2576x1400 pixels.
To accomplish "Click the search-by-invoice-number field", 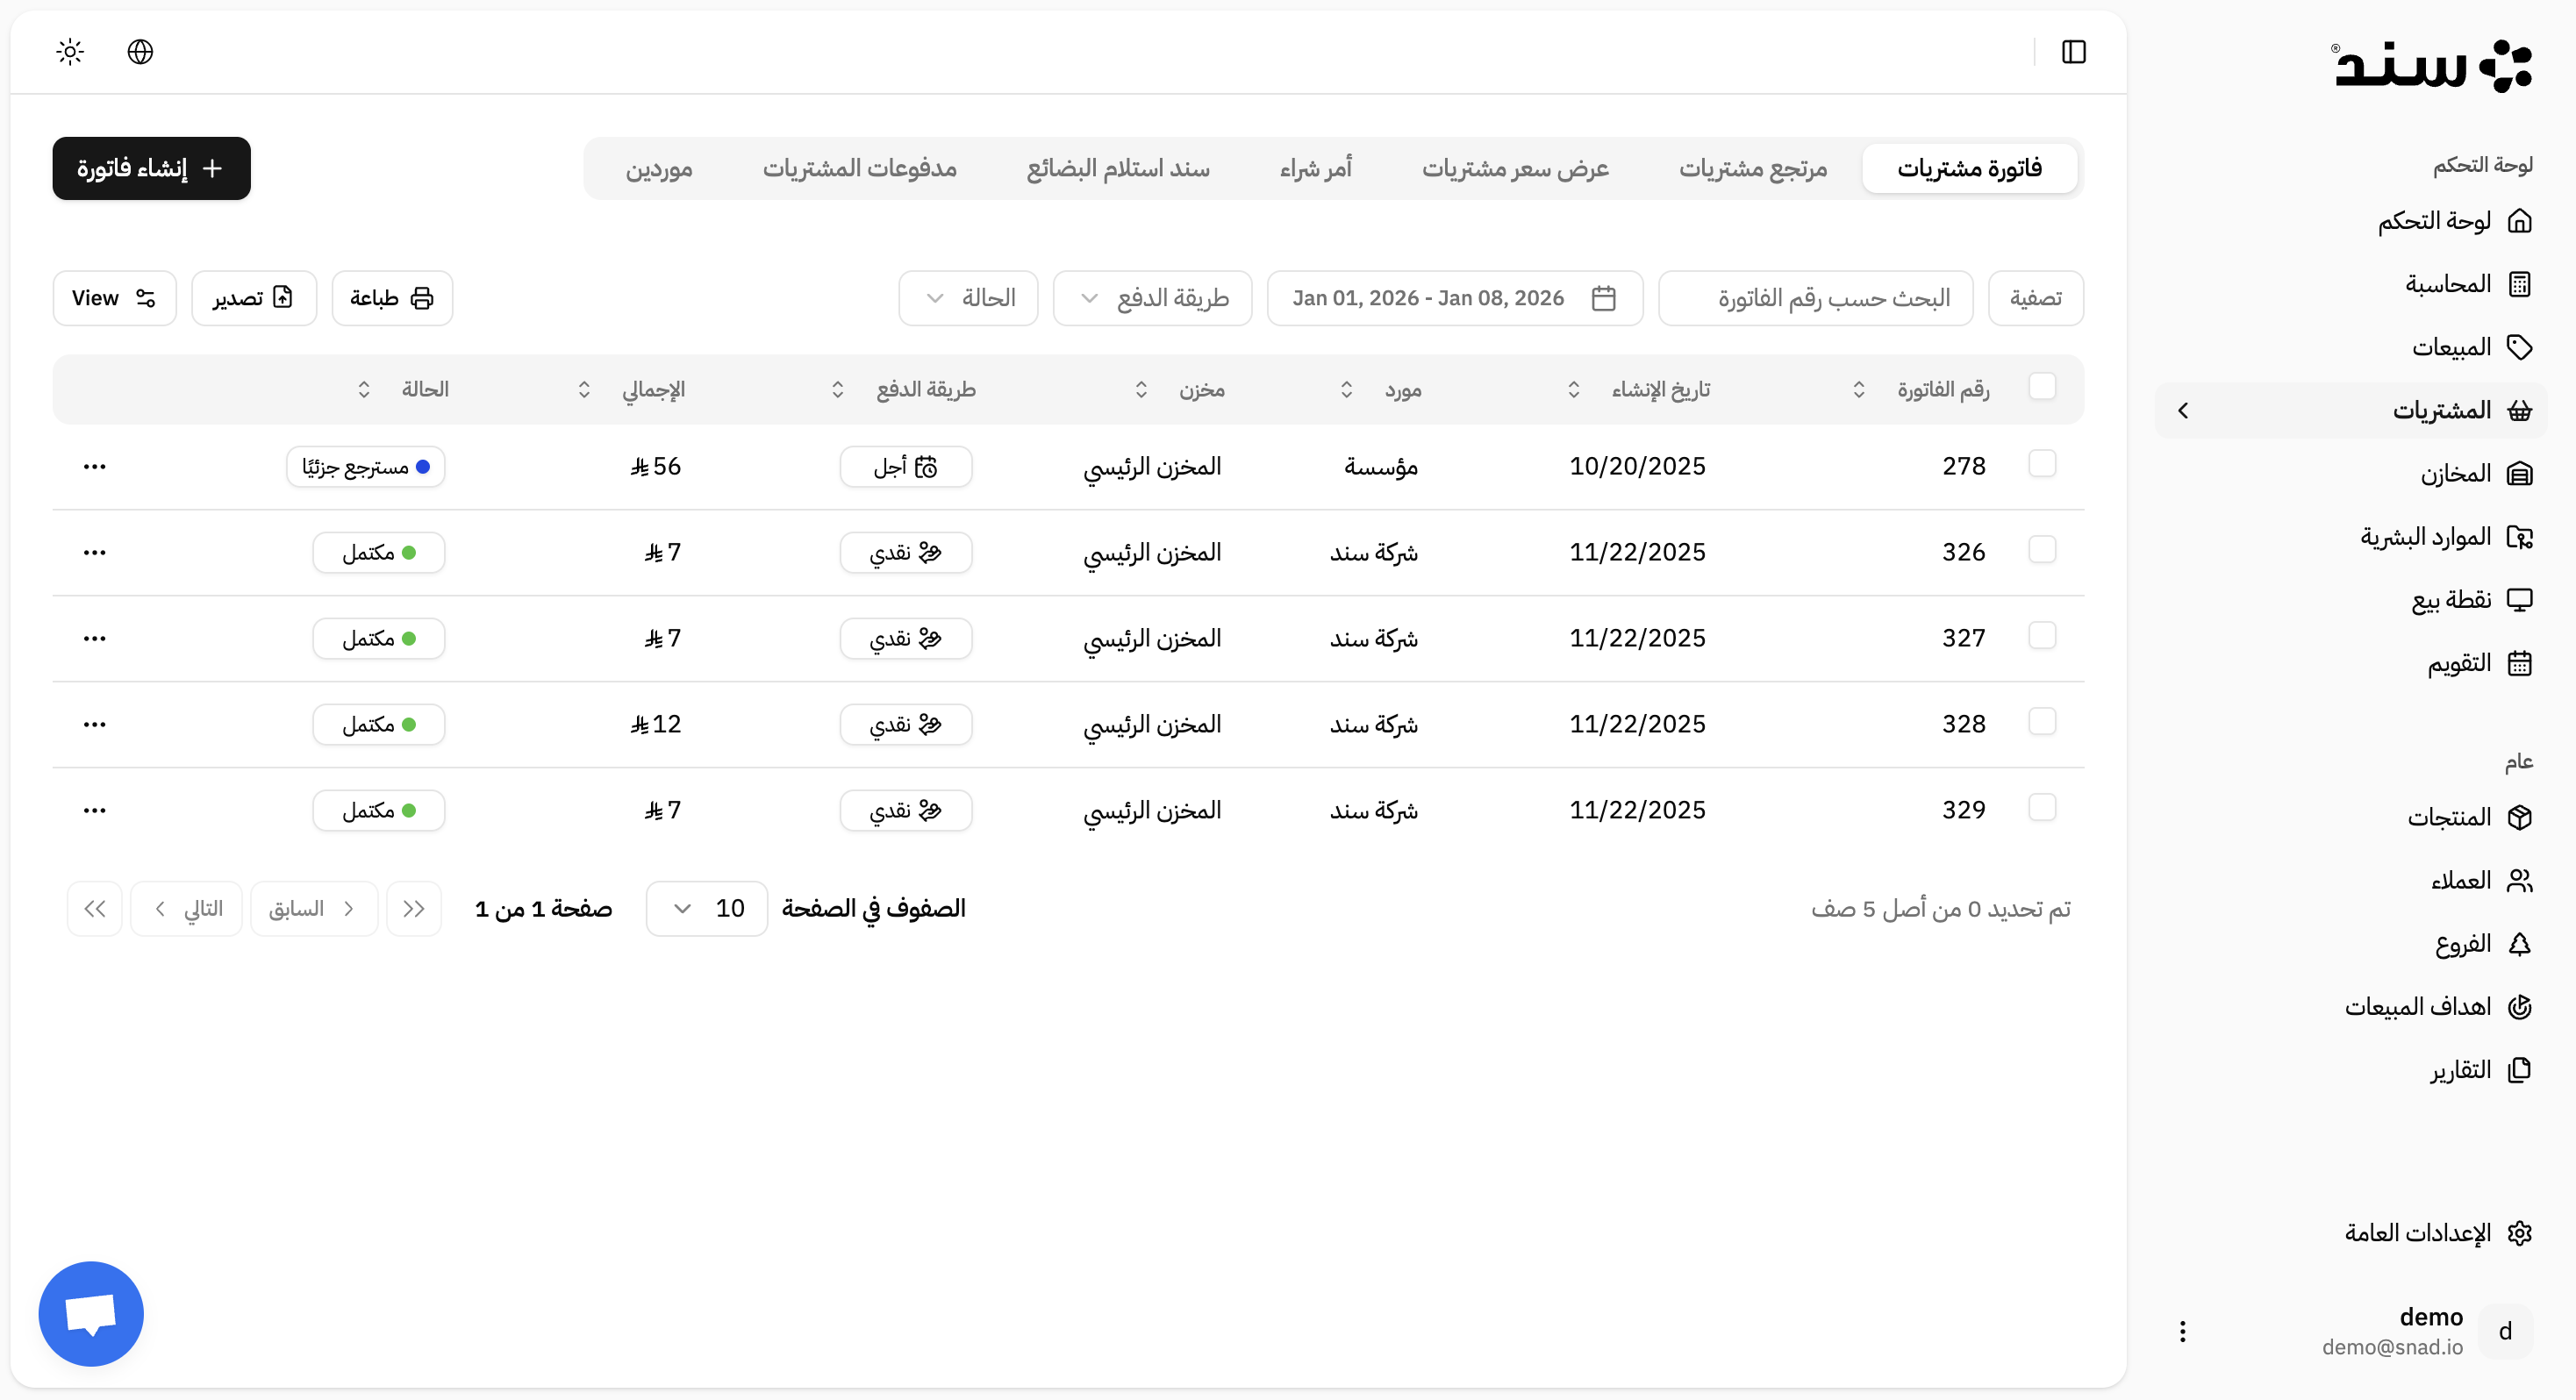I will pyautogui.click(x=1815, y=297).
